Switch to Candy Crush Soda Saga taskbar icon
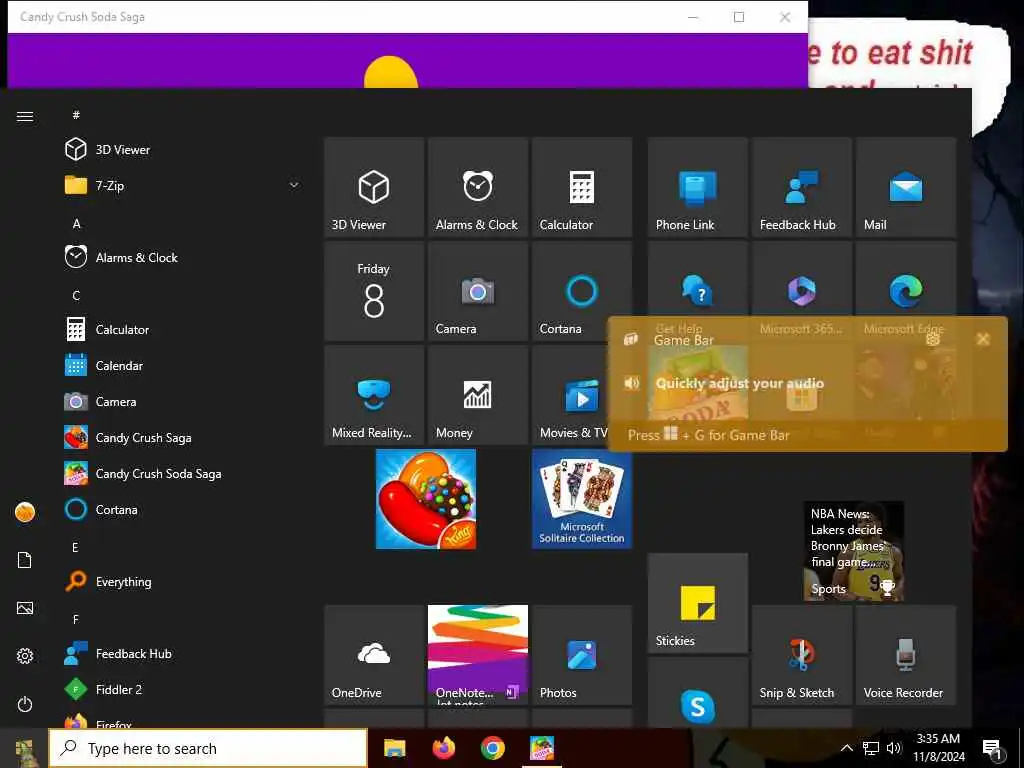The image size is (1024, 768). pos(542,748)
